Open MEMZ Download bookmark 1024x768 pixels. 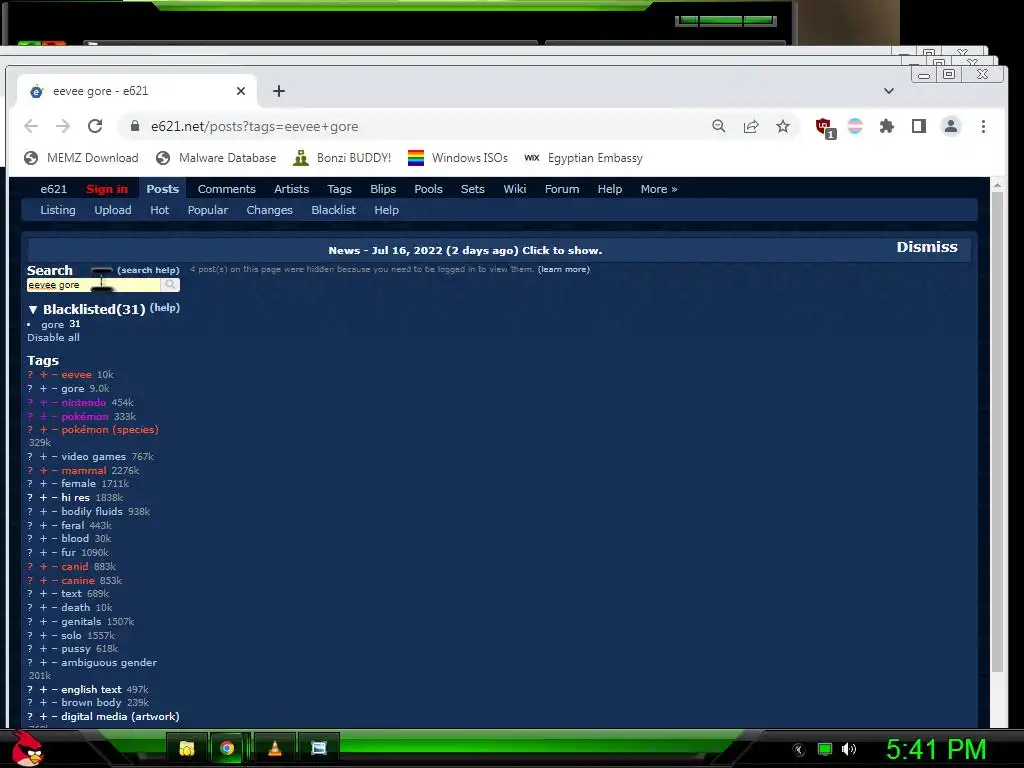[x=81, y=158]
